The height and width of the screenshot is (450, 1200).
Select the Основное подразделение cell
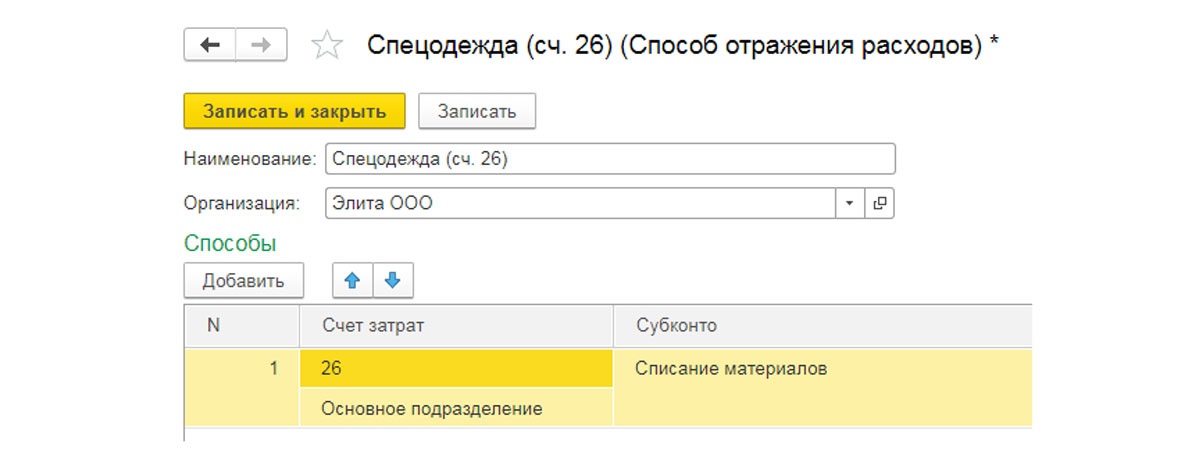tap(455, 408)
